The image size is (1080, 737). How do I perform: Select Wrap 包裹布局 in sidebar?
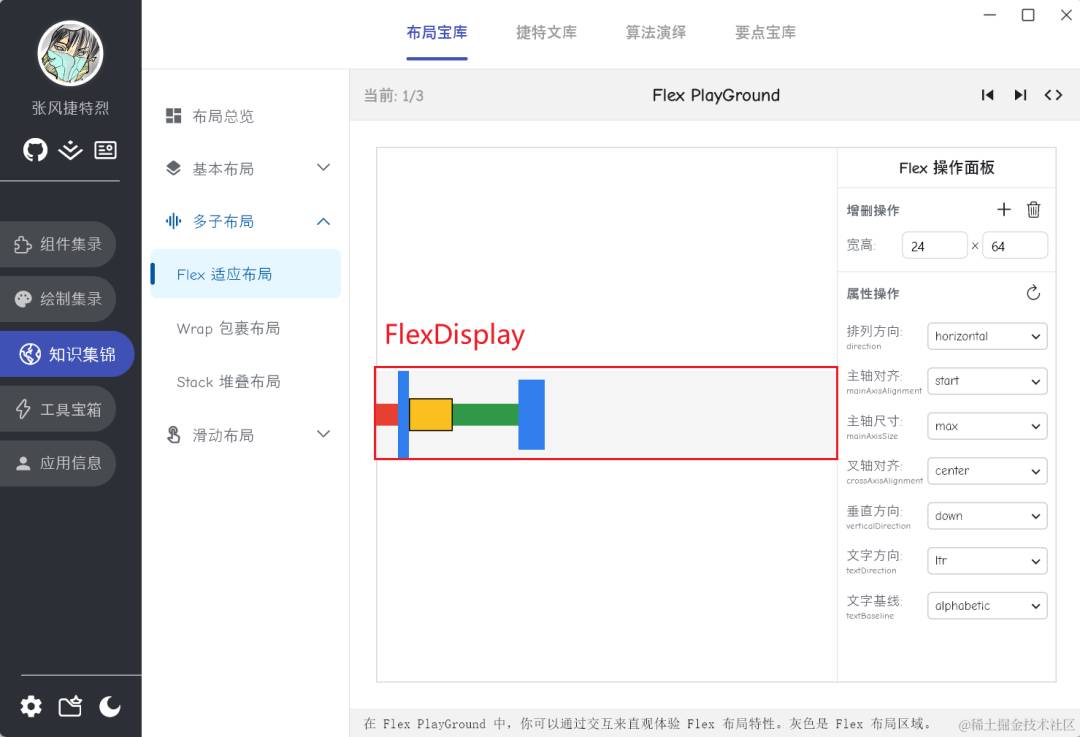[228, 328]
